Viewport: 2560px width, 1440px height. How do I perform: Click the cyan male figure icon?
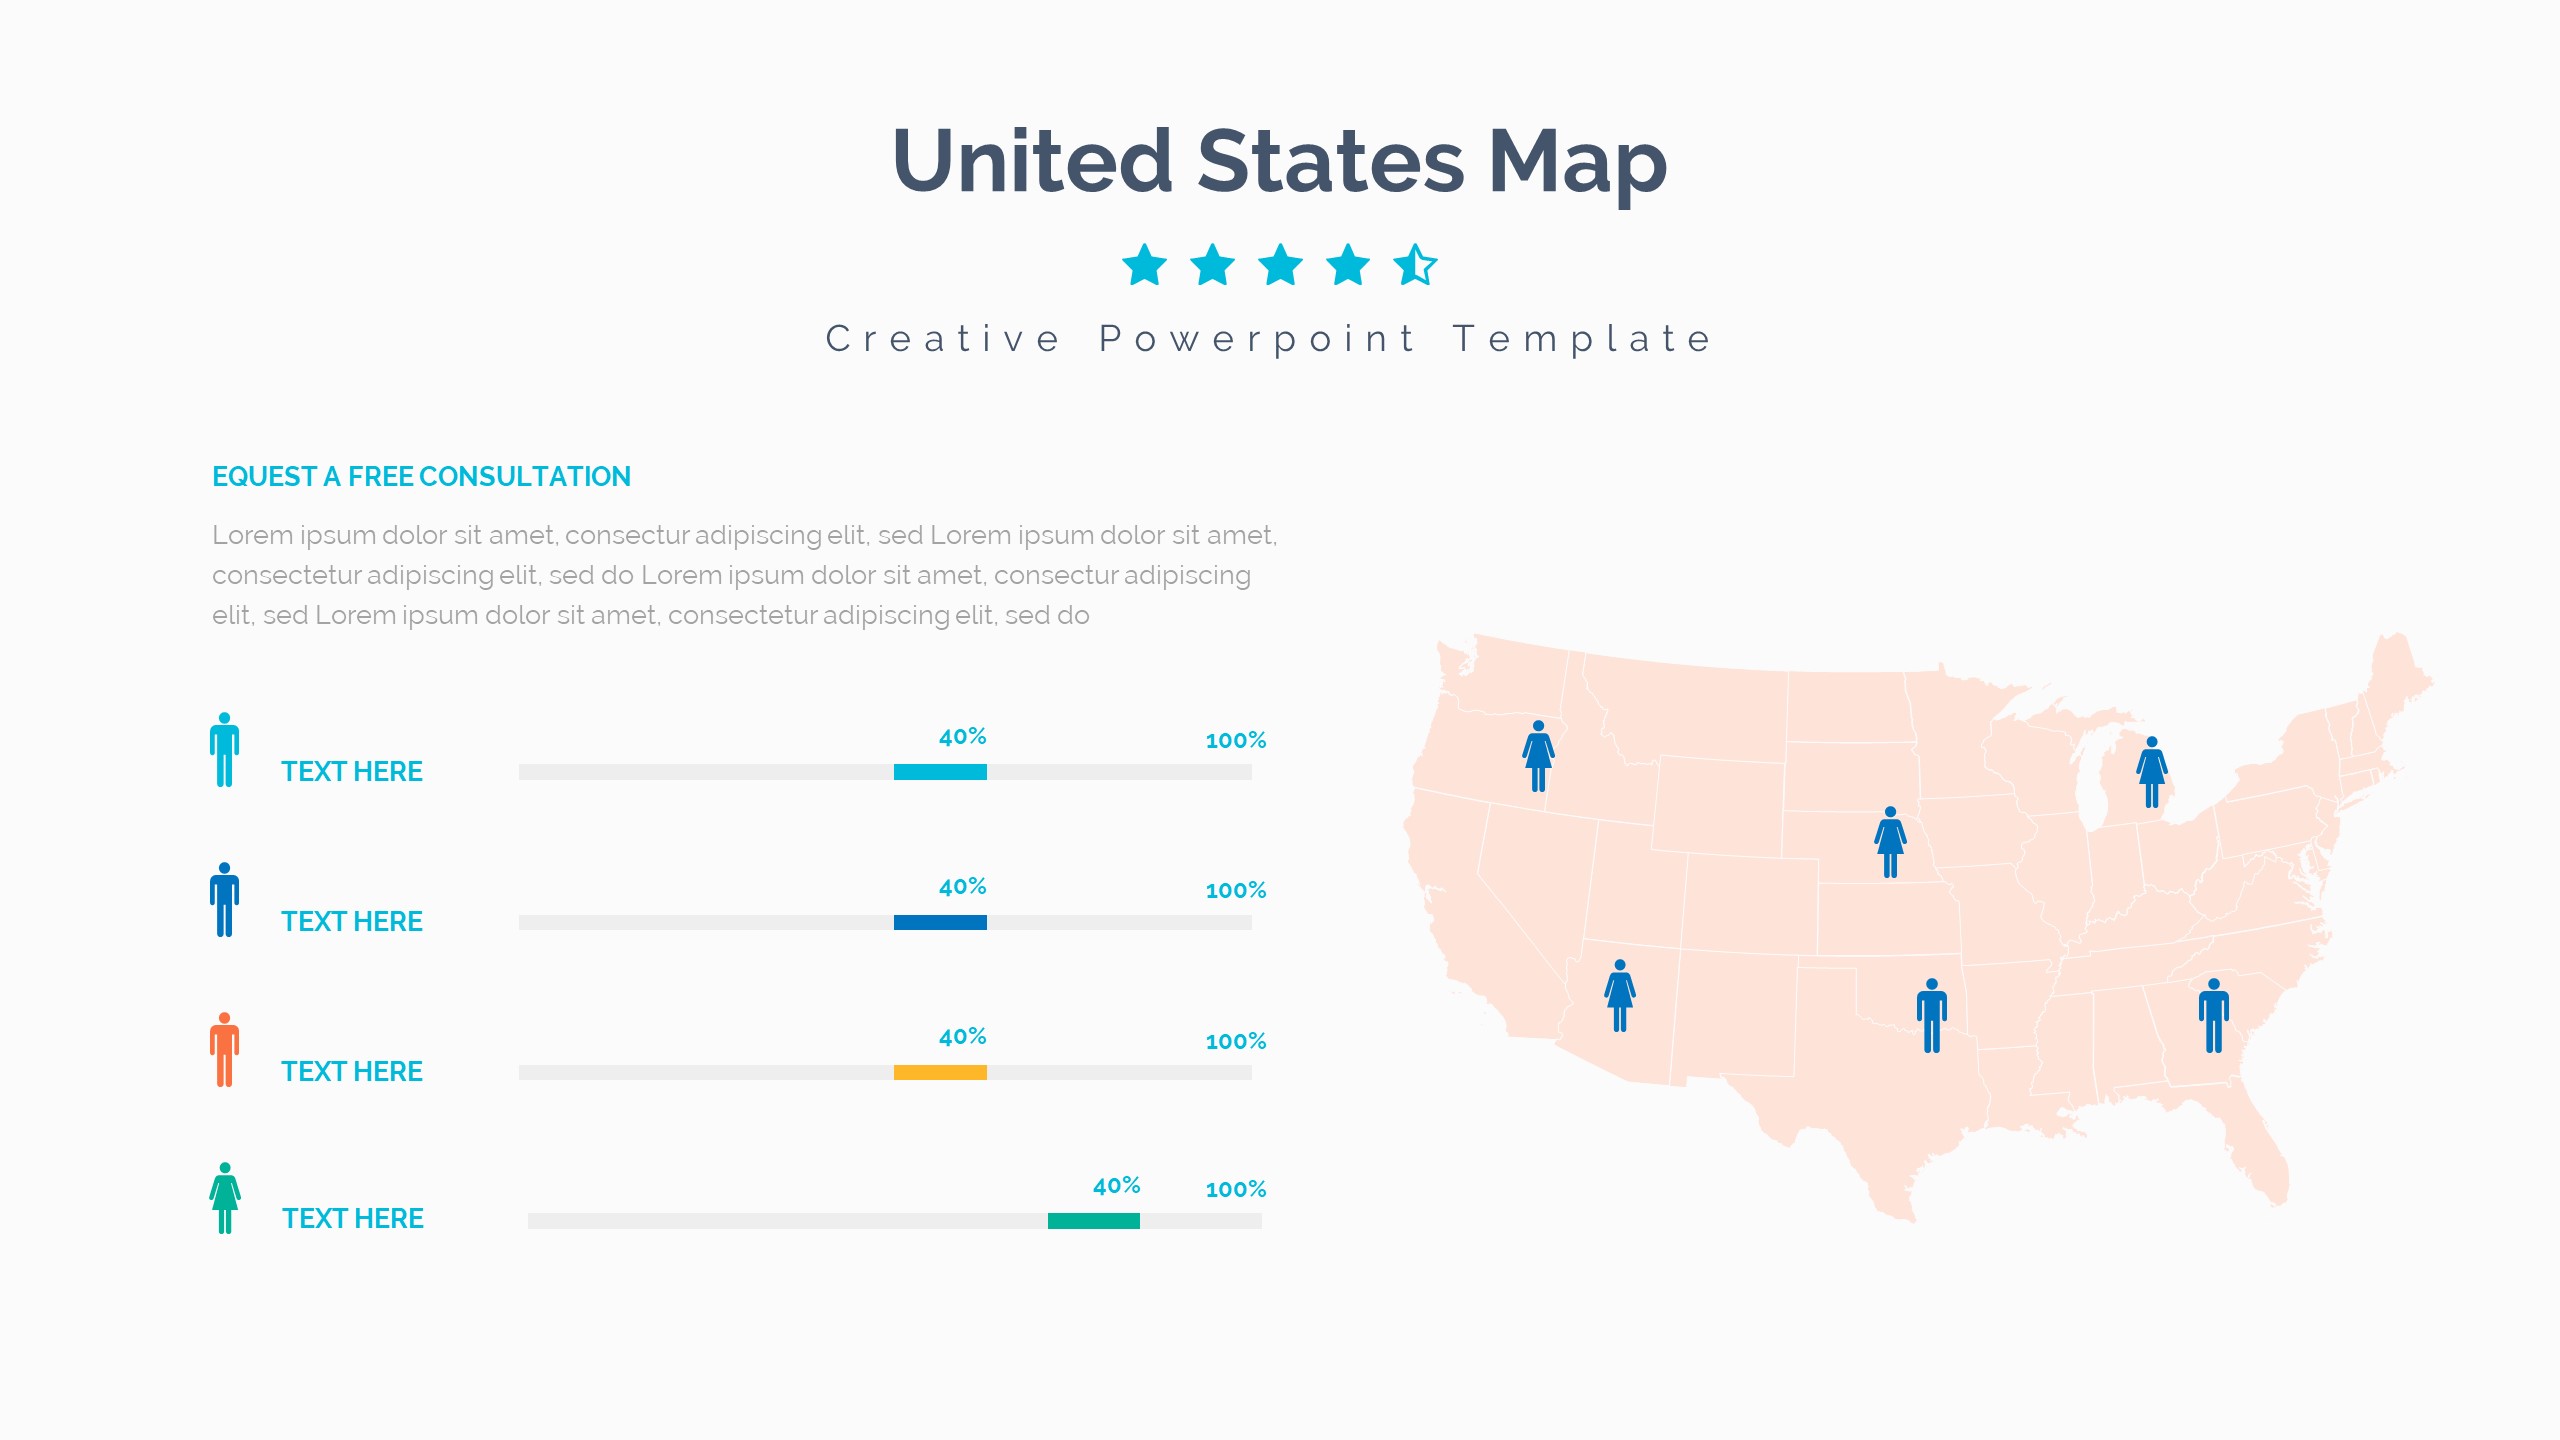224,750
